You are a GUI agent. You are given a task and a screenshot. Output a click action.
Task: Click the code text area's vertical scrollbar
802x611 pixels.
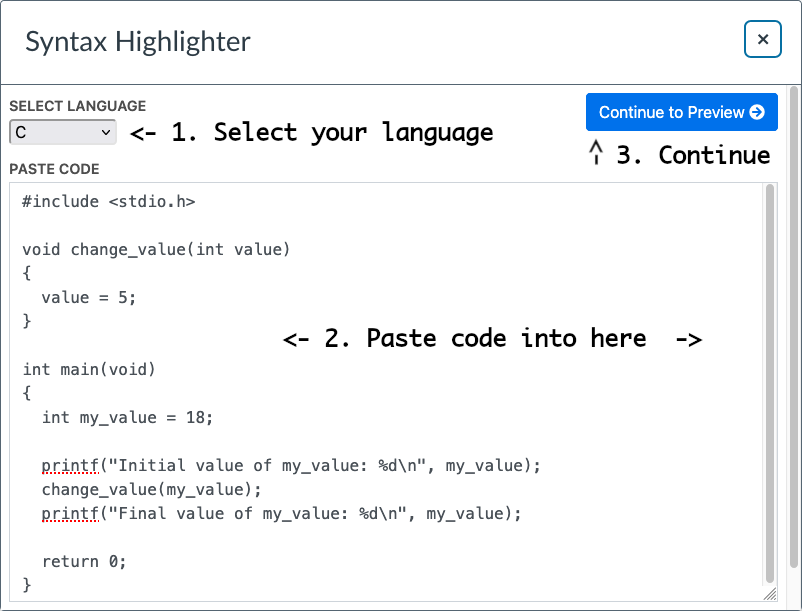coord(770,383)
